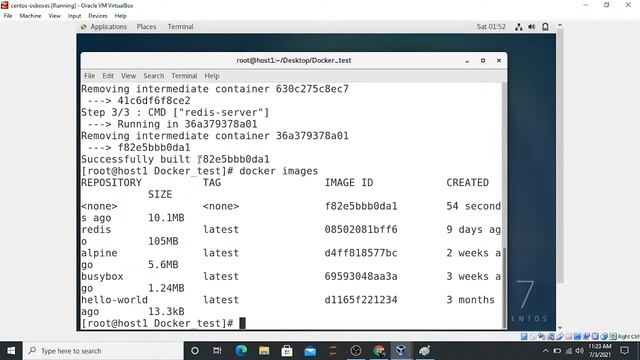Open the Terminal app menu in top bar
Screen dimensions: 640x360
[180, 27]
